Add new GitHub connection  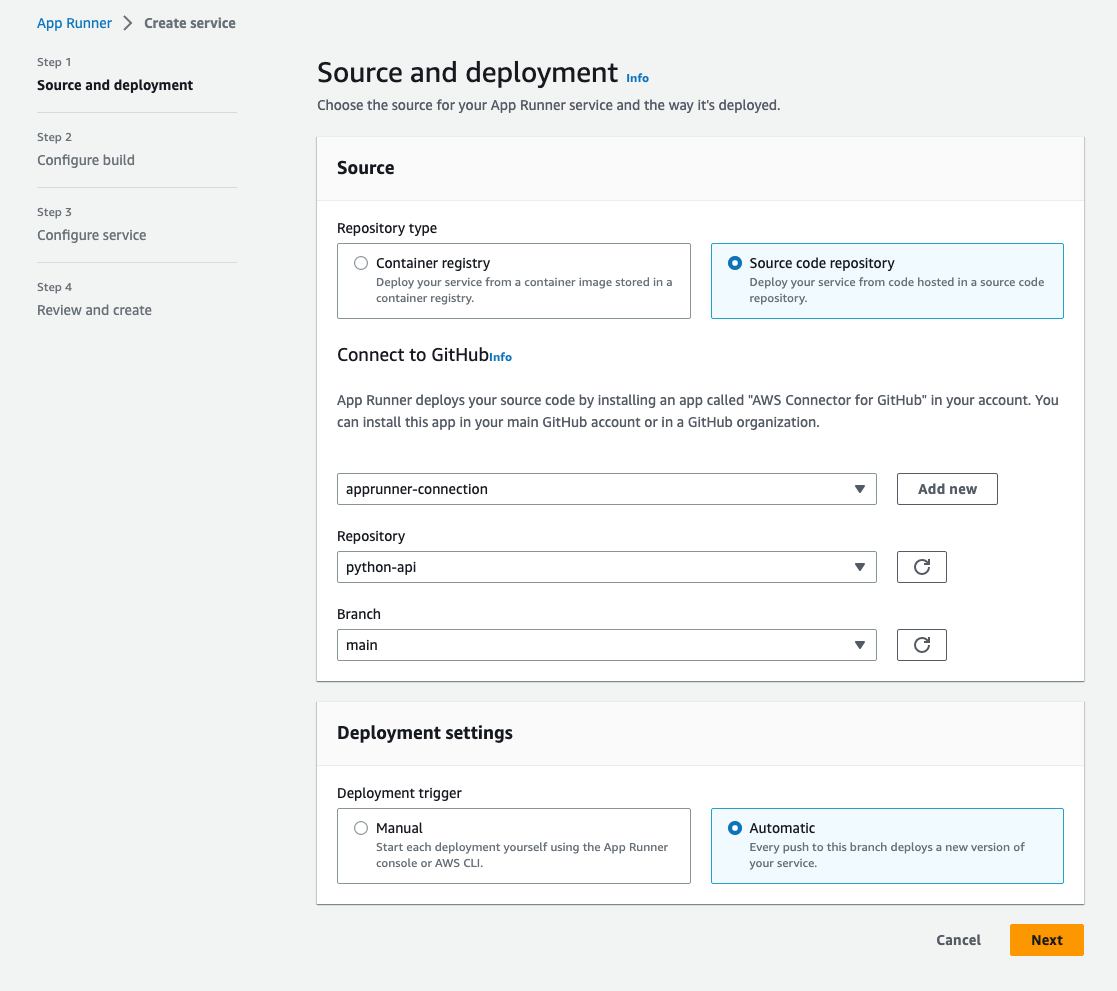[x=946, y=489]
